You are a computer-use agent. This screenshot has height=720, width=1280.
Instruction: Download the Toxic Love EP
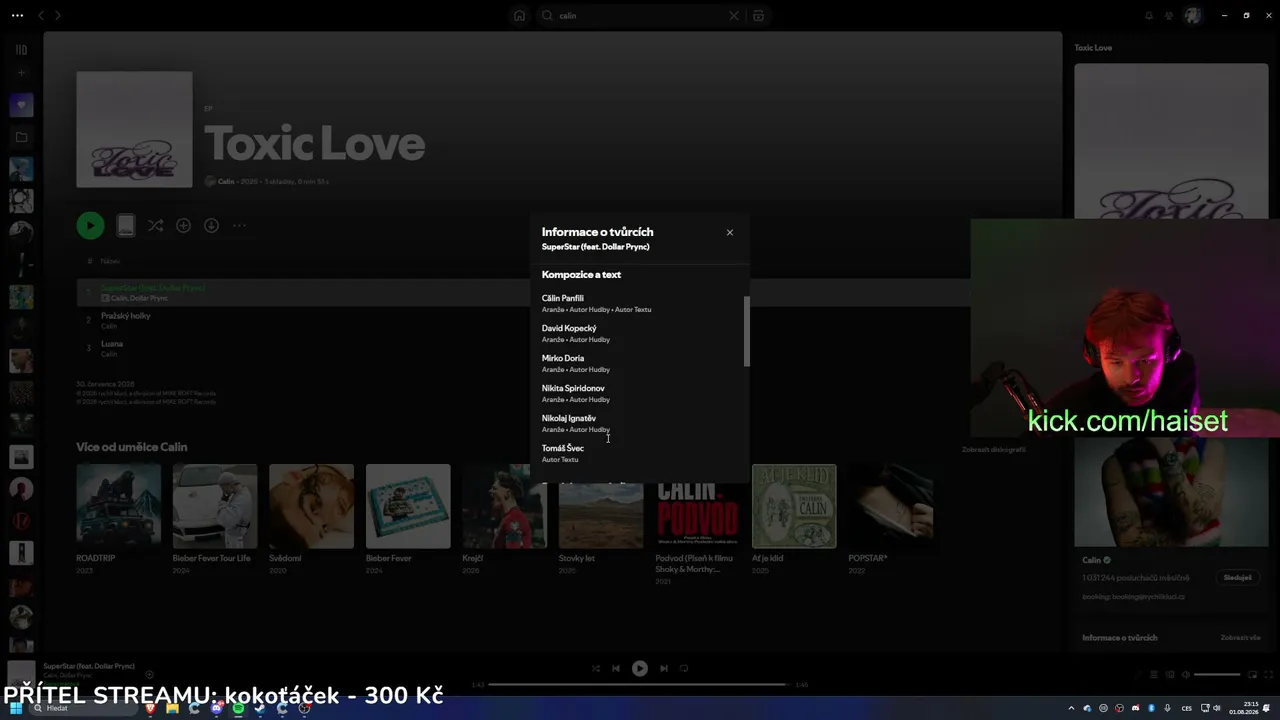[211, 226]
